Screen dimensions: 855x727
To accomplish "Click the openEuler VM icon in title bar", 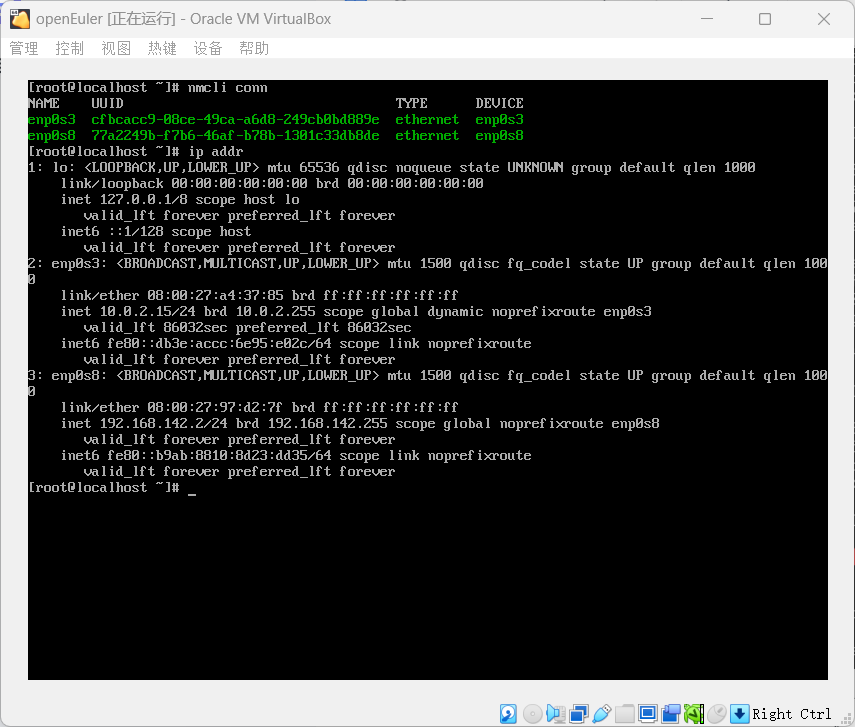I will coord(18,18).
